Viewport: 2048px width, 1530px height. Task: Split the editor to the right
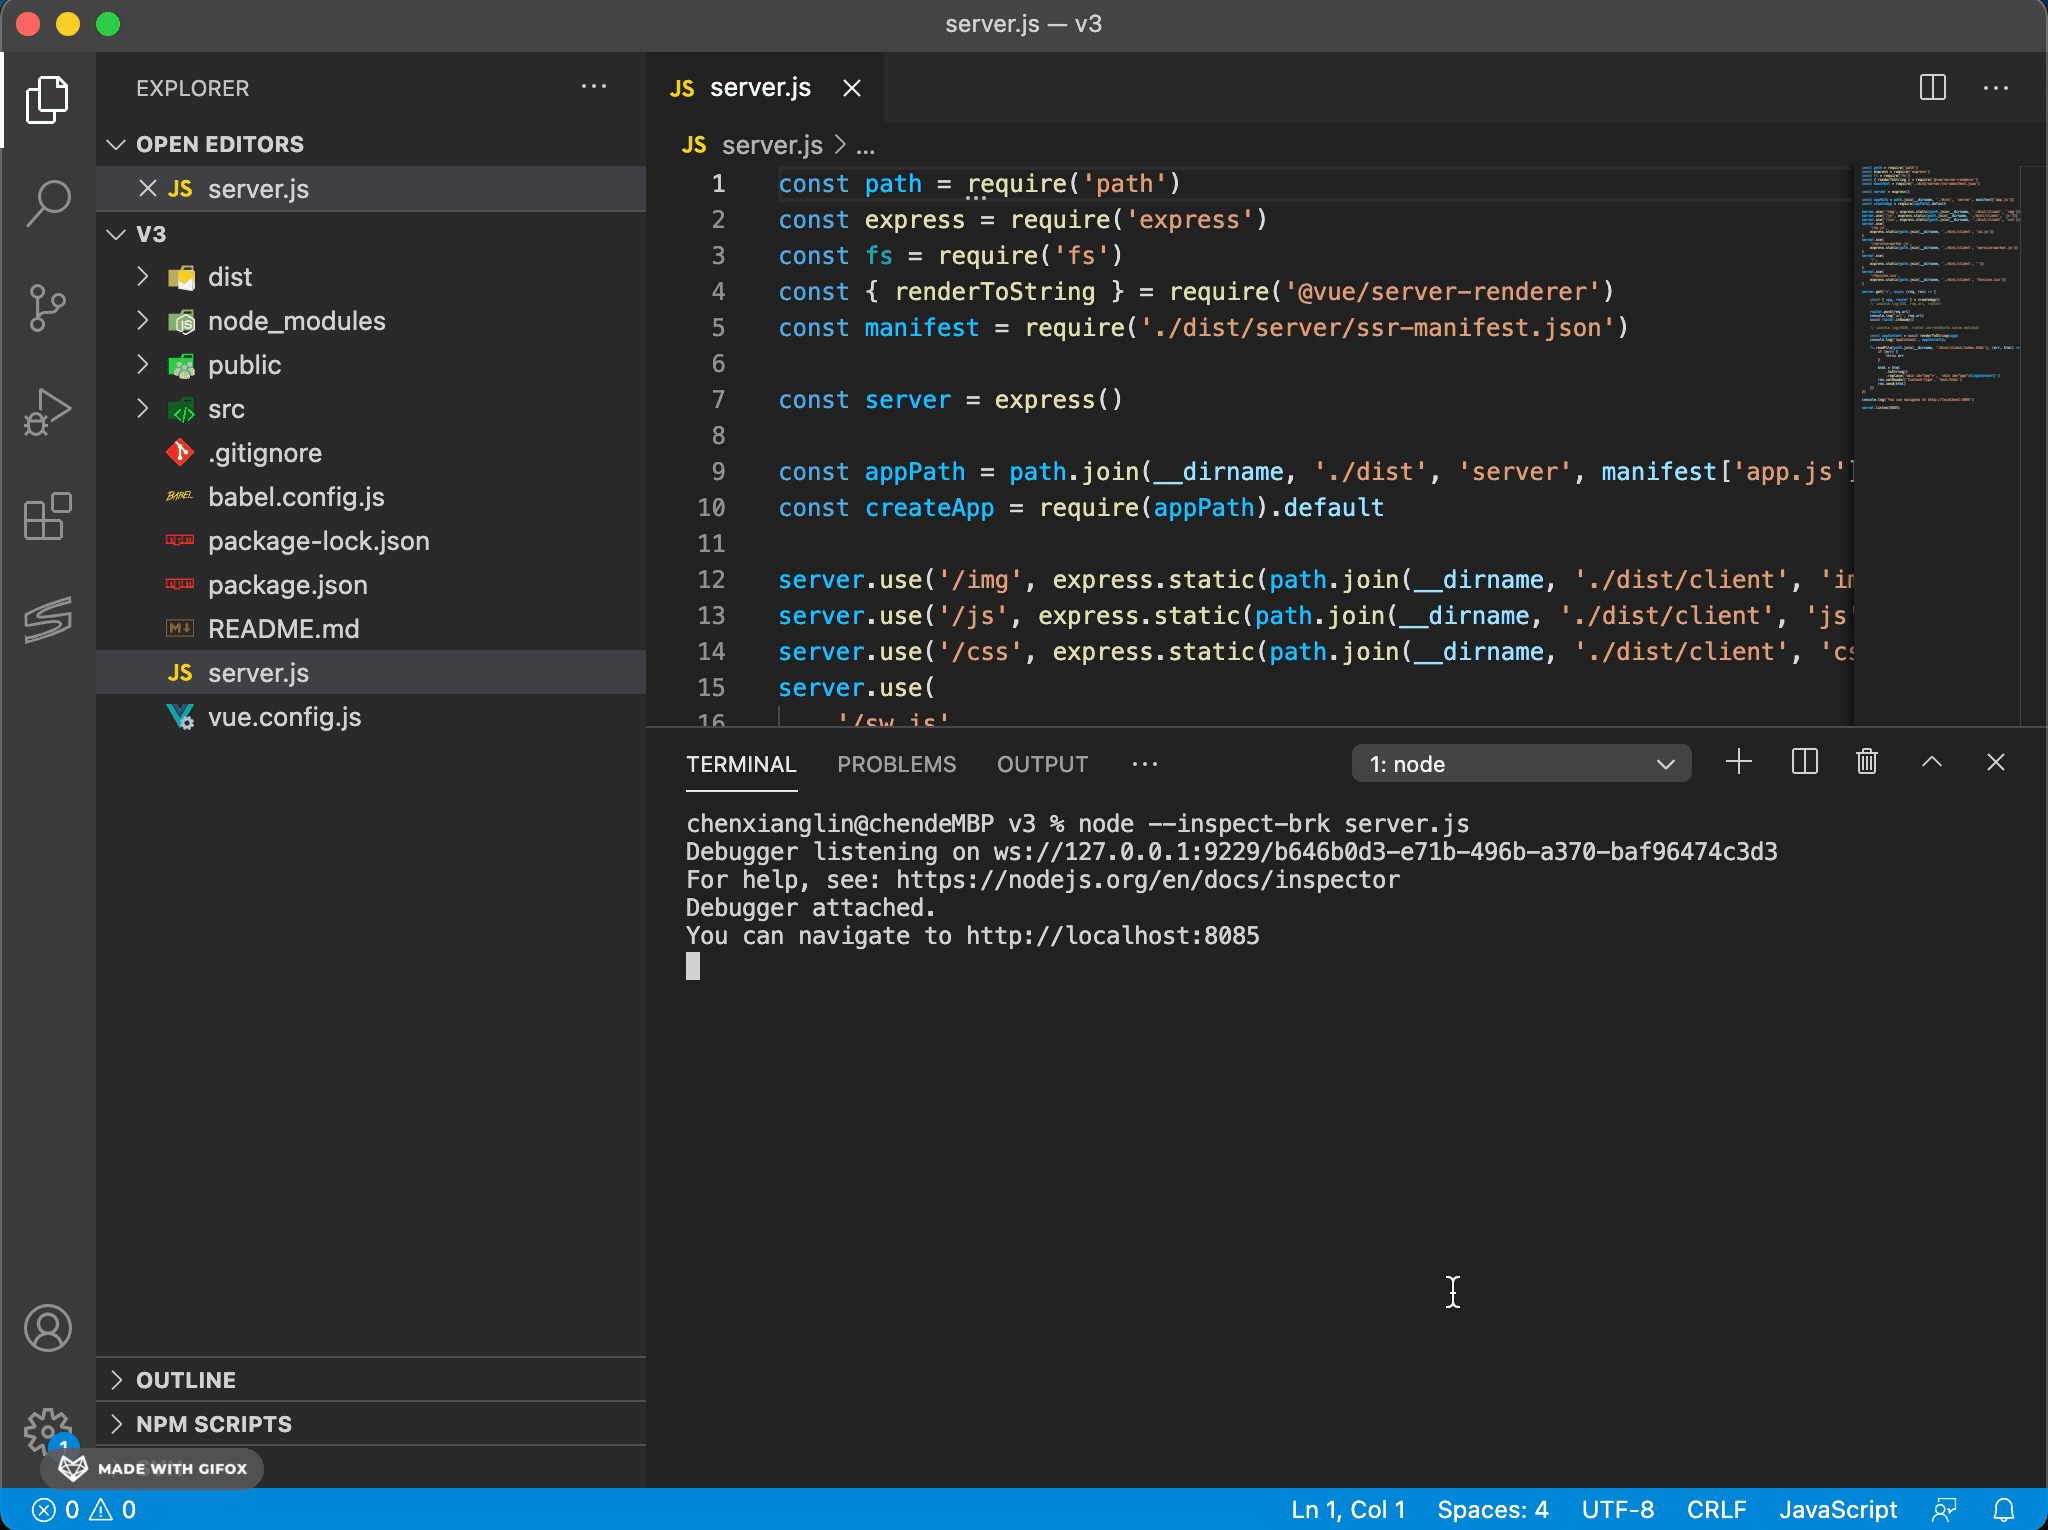[x=1932, y=88]
